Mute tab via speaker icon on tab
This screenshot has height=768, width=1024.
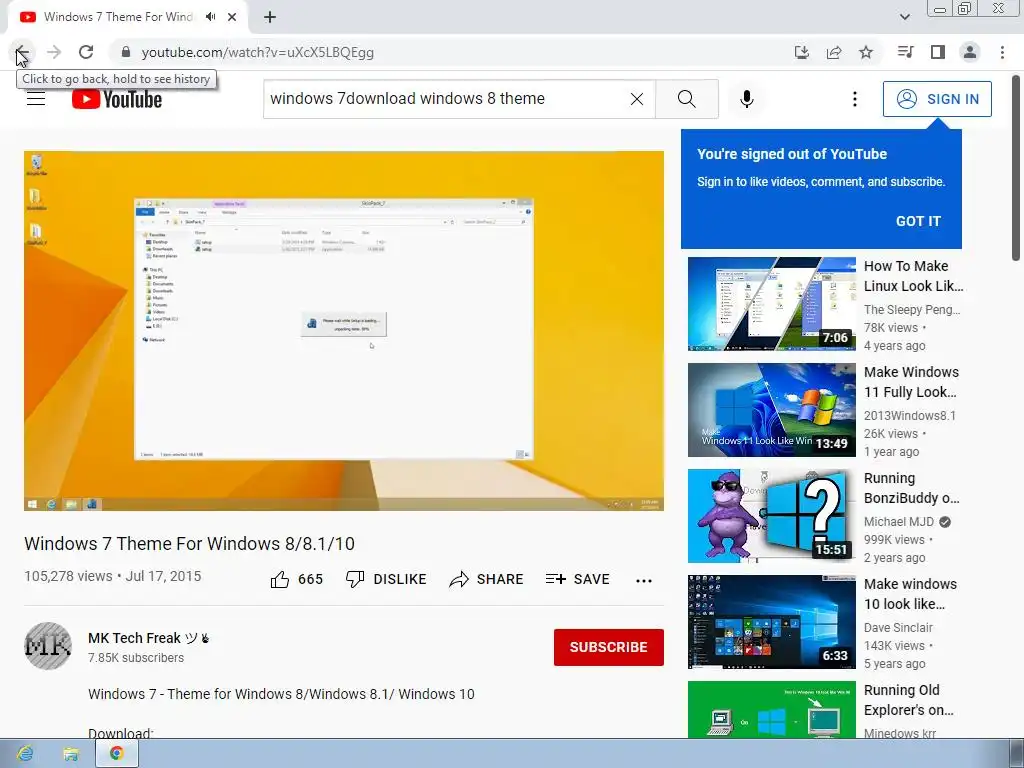210,17
